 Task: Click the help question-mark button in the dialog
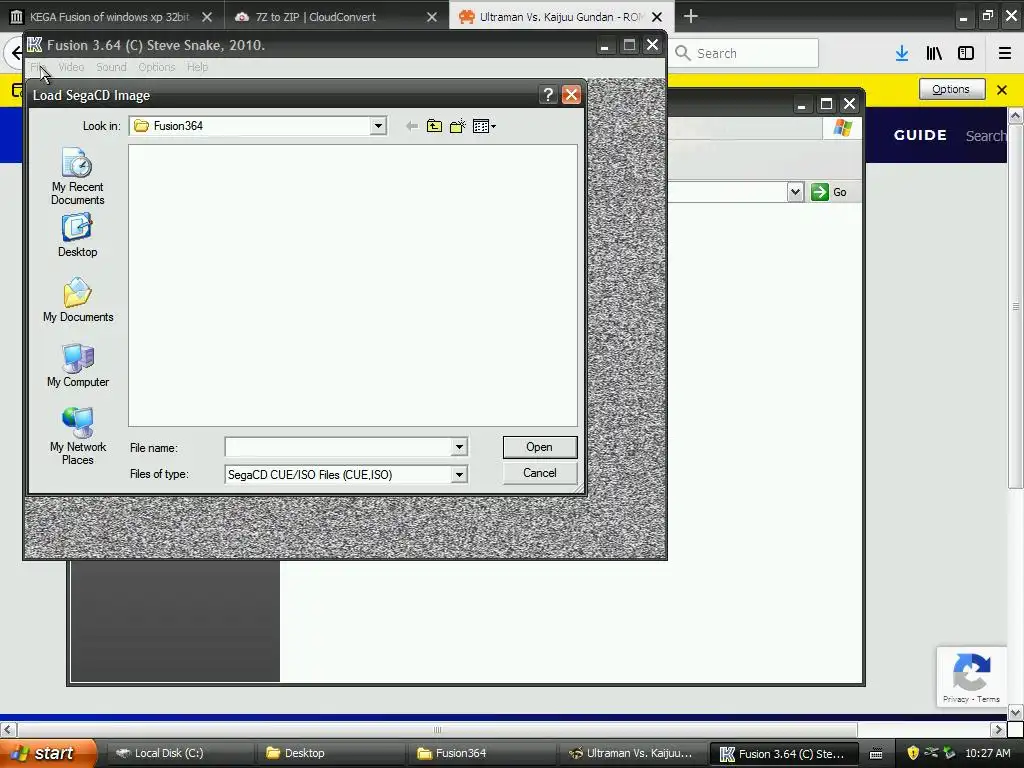548,95
